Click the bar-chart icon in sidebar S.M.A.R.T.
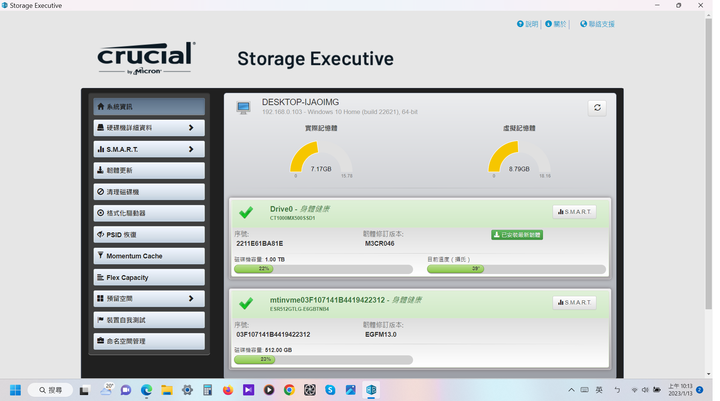Viewport: 720px width, 401px height. (101, 149)
